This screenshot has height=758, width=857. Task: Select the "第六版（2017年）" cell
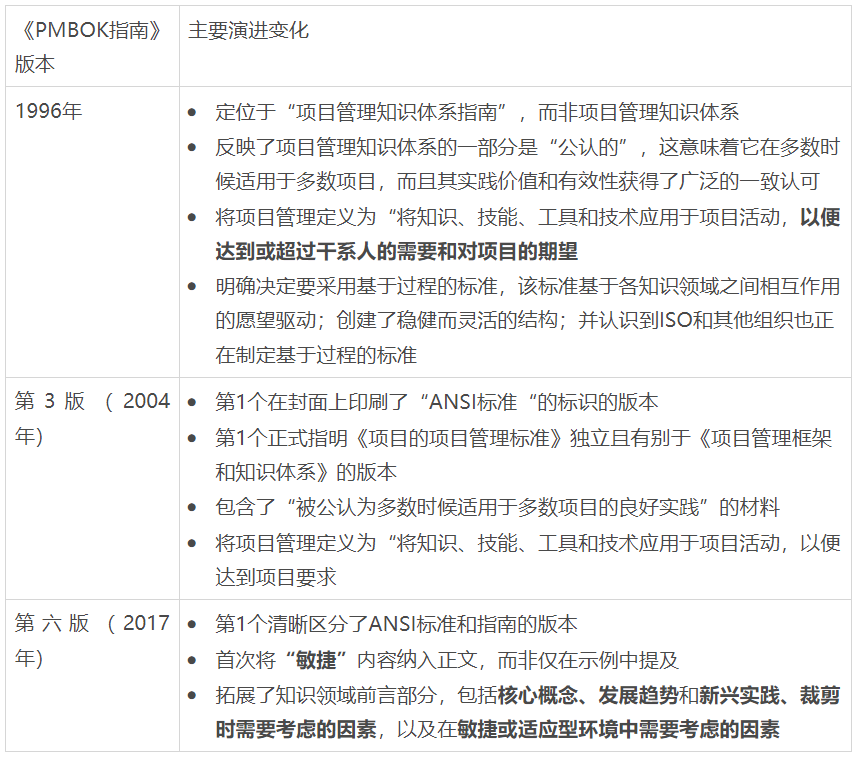(92, 675)
